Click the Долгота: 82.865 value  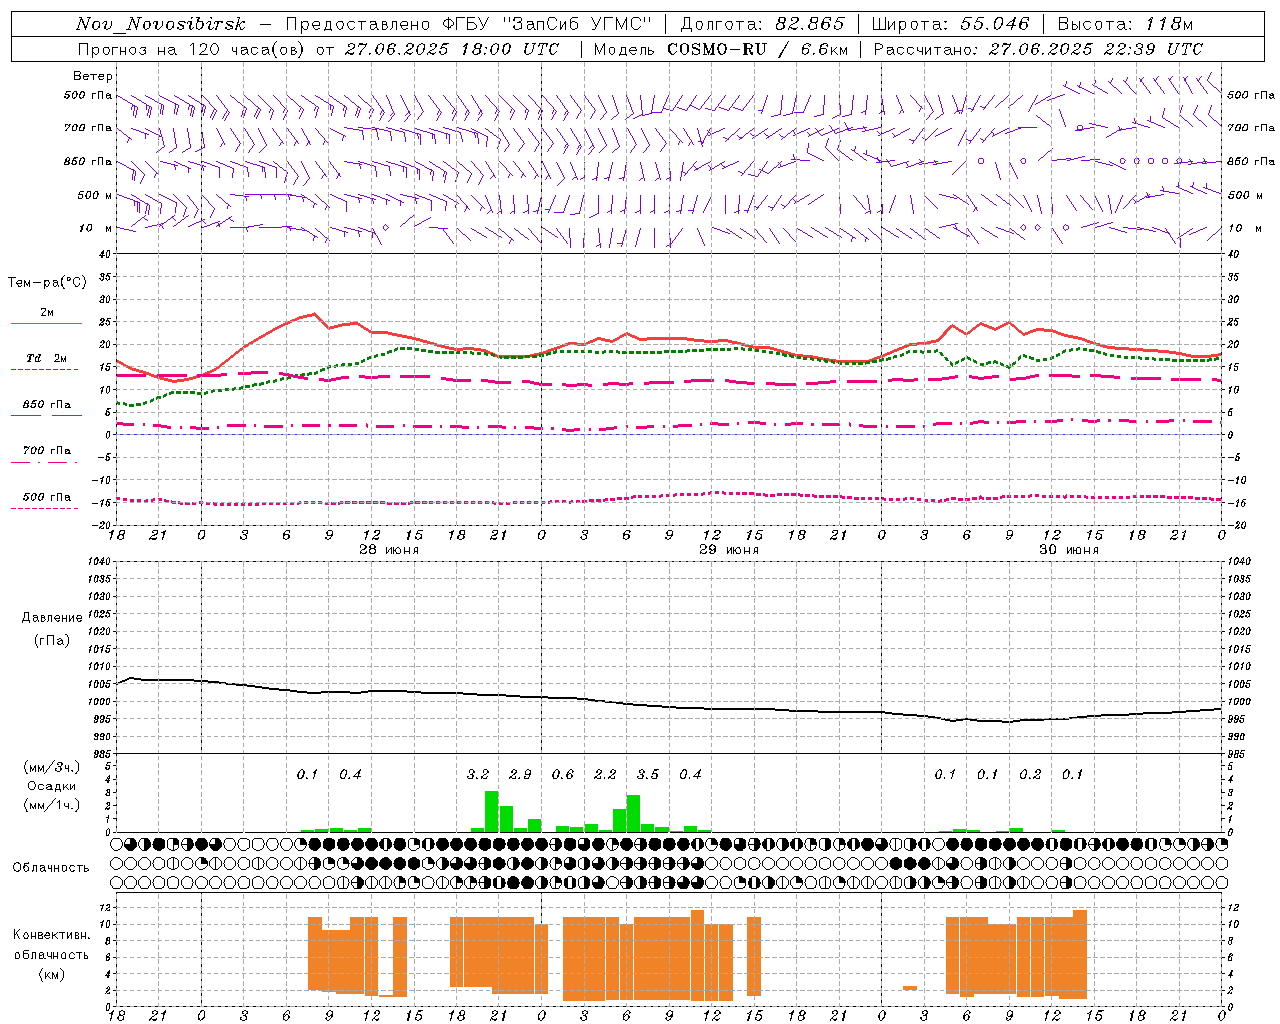tap(762, 24)
